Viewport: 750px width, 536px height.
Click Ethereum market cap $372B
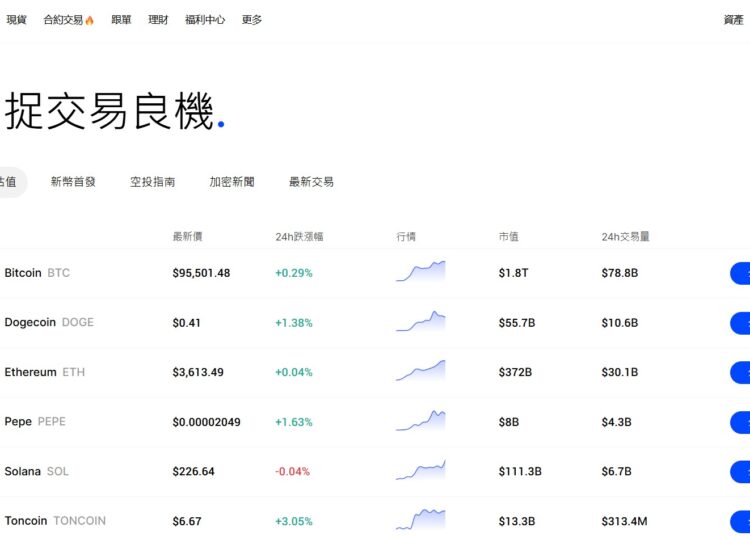(x=515, y=372)
